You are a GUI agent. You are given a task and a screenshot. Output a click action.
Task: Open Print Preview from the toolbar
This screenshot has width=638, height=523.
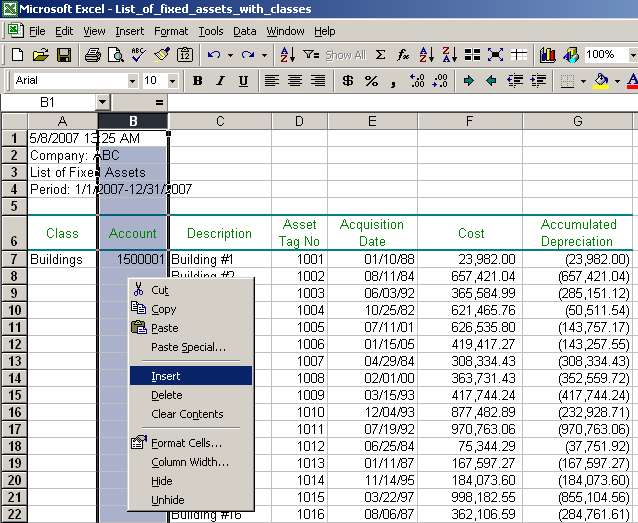tap(116, 55)
